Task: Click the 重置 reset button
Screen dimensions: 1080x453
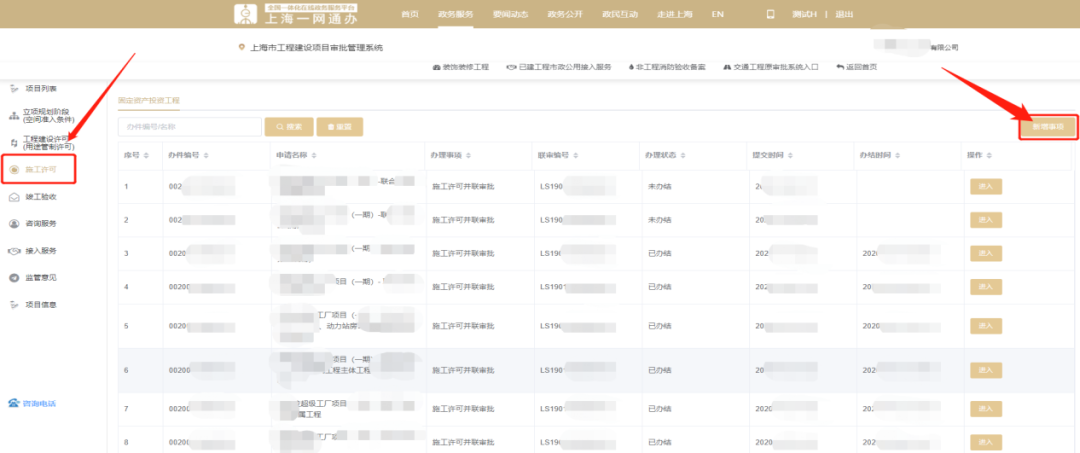Action: coord(340,127)
